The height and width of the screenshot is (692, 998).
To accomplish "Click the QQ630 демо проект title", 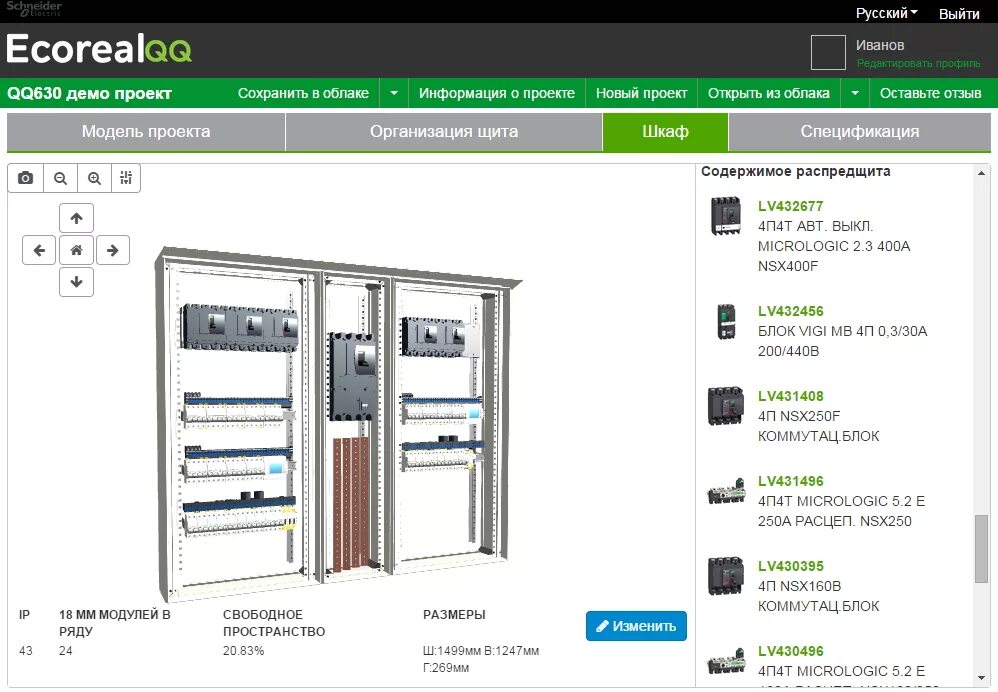I will click(x=90, y=94).
